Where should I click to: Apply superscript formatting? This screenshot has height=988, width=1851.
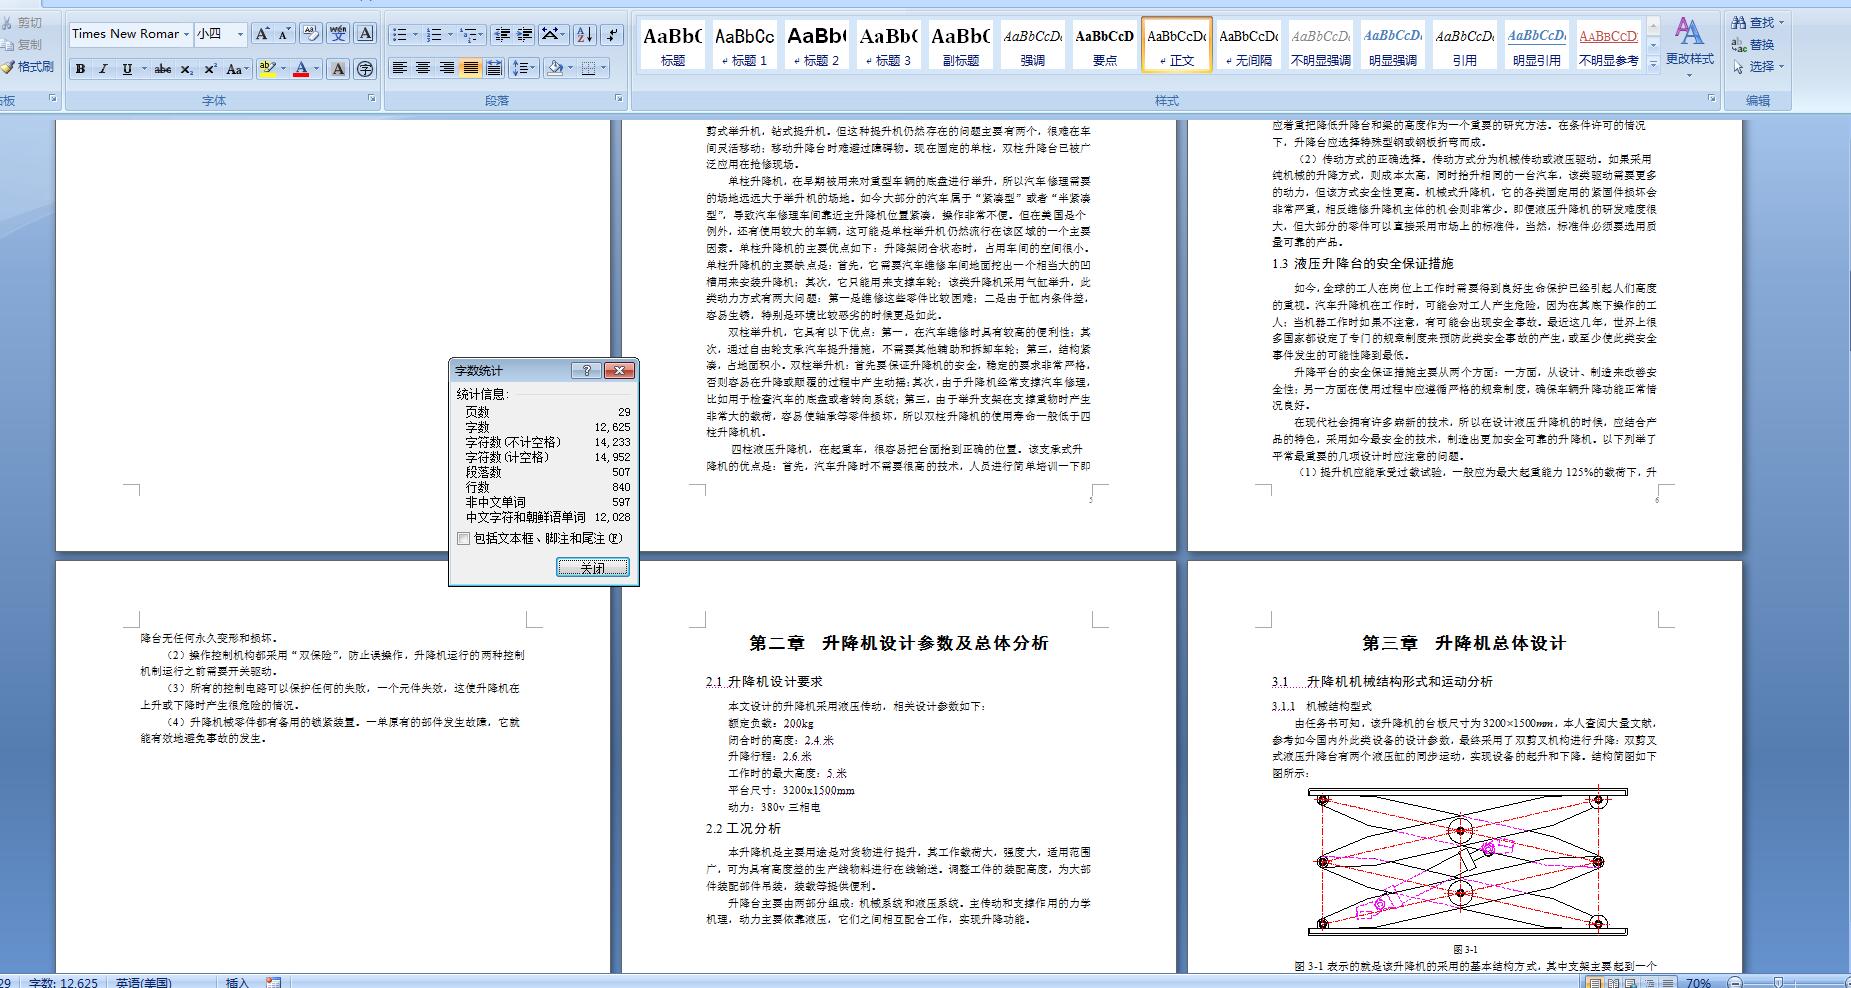pos(210,69)
